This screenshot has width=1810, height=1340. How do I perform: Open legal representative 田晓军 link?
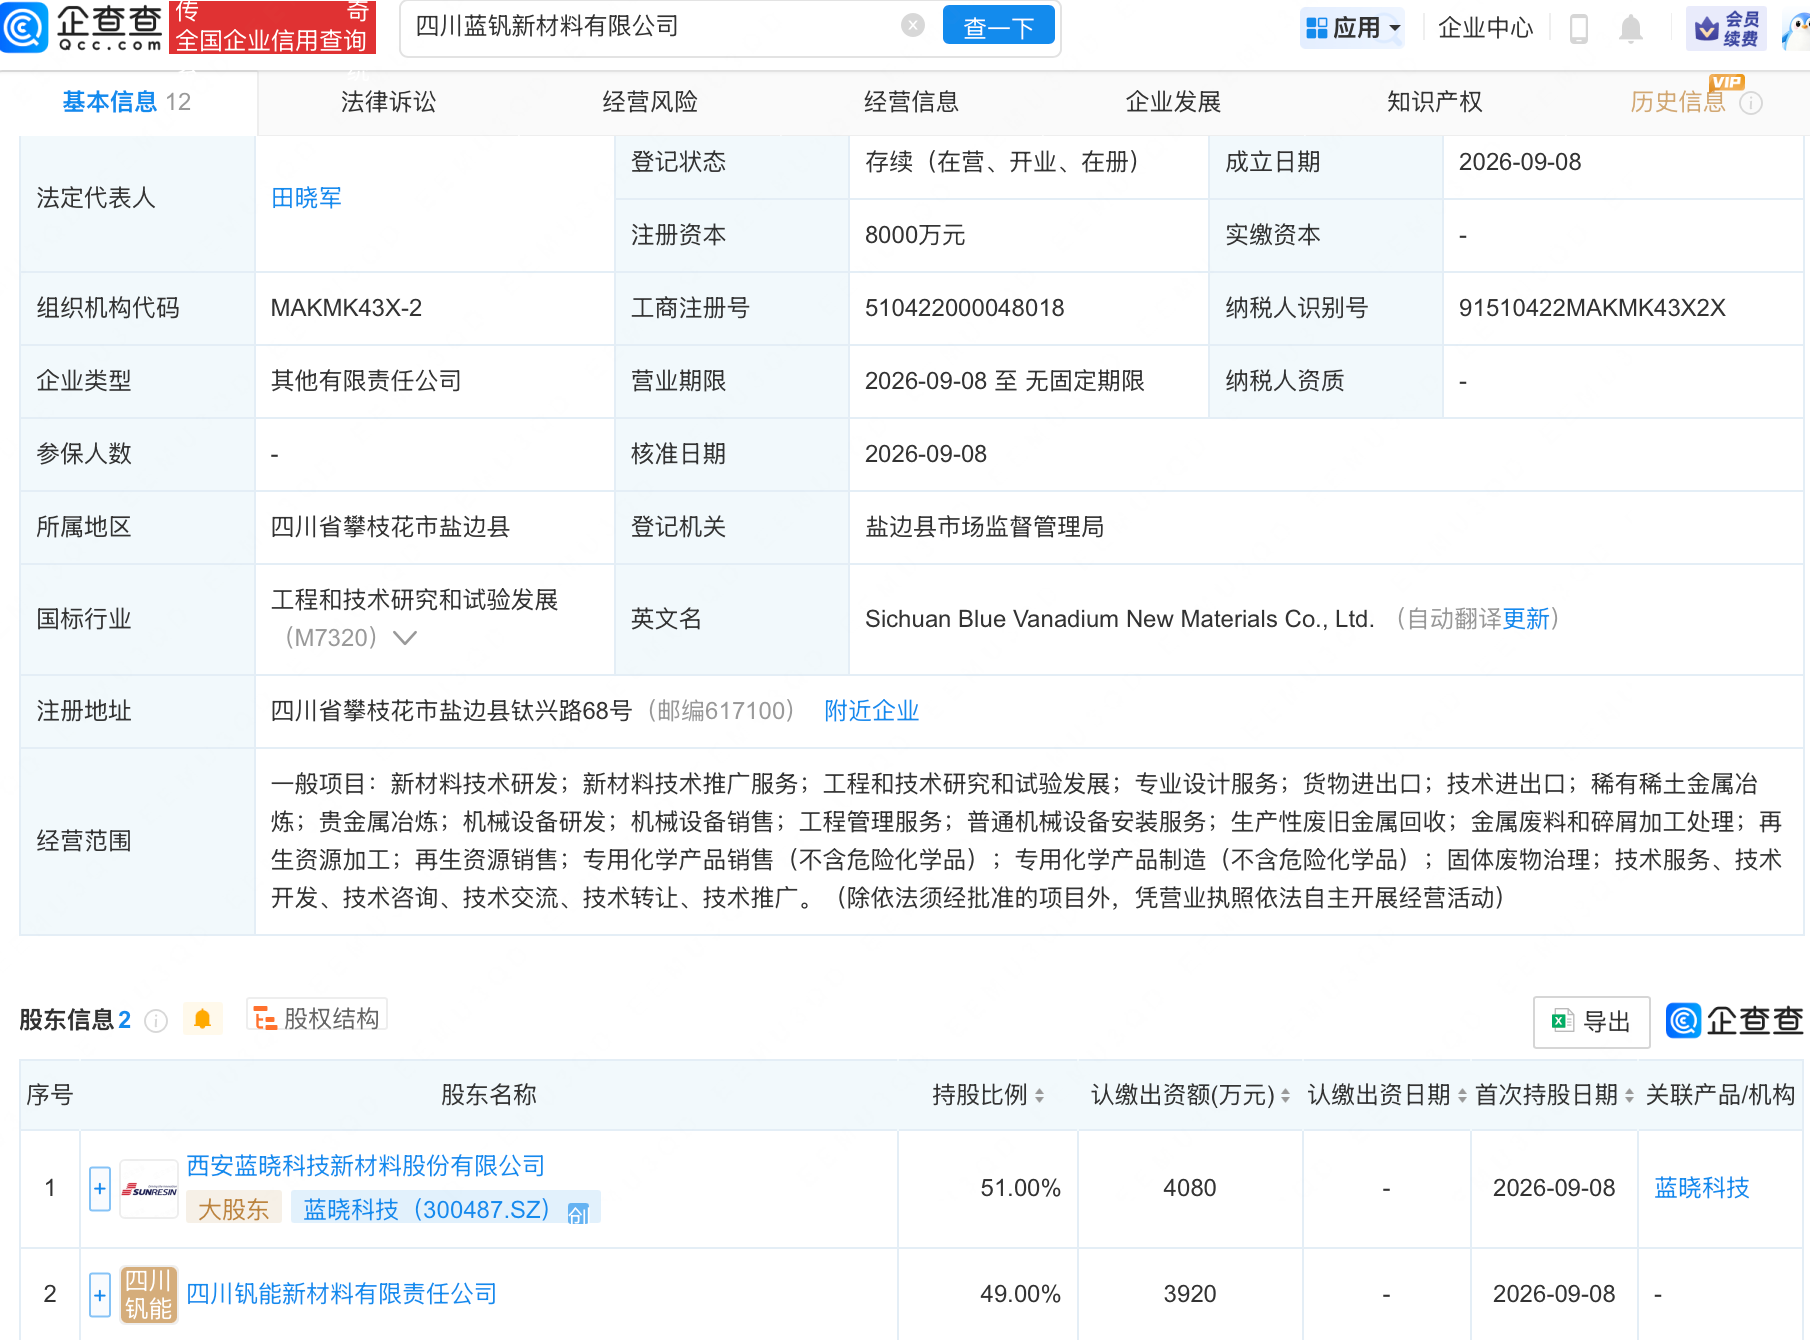pyautogui.click(x=306, y=198)
